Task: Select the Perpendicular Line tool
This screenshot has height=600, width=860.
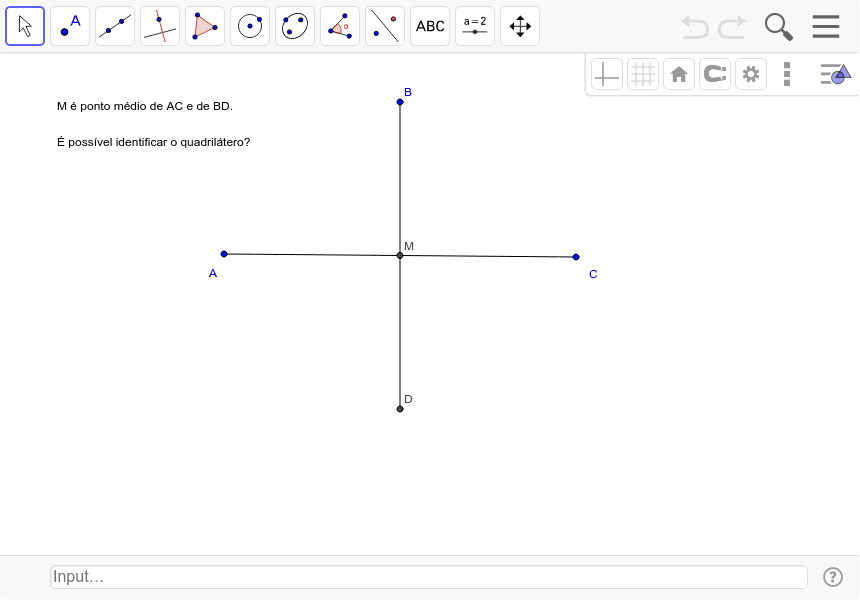Action: [160, 26]
